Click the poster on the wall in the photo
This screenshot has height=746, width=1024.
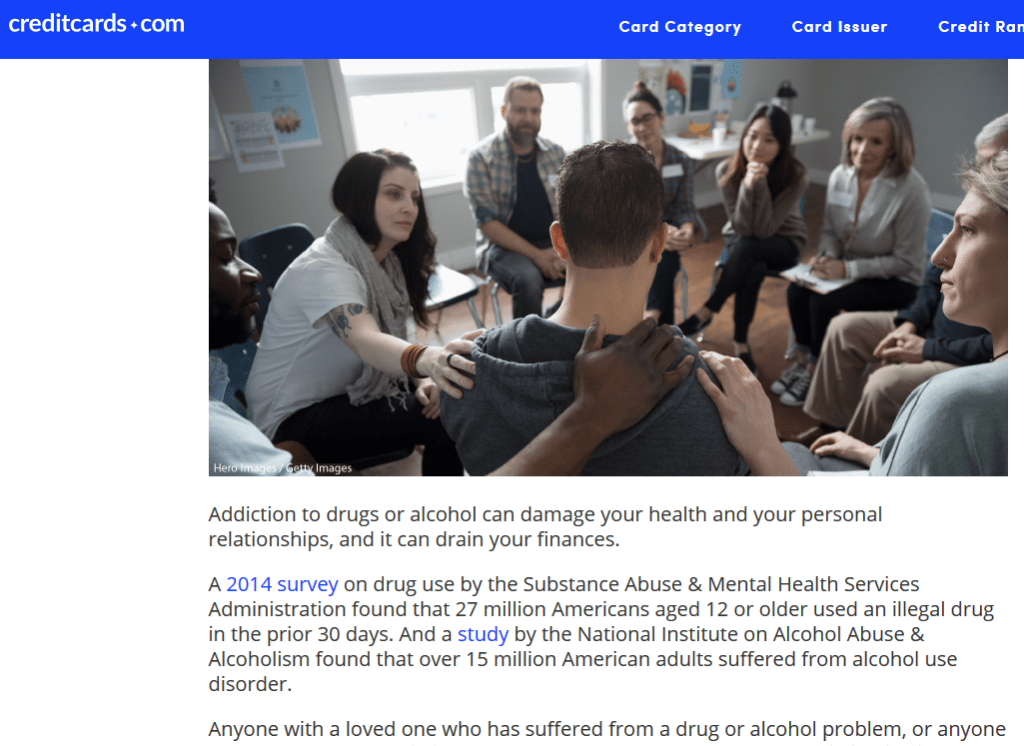click(279, 103)
